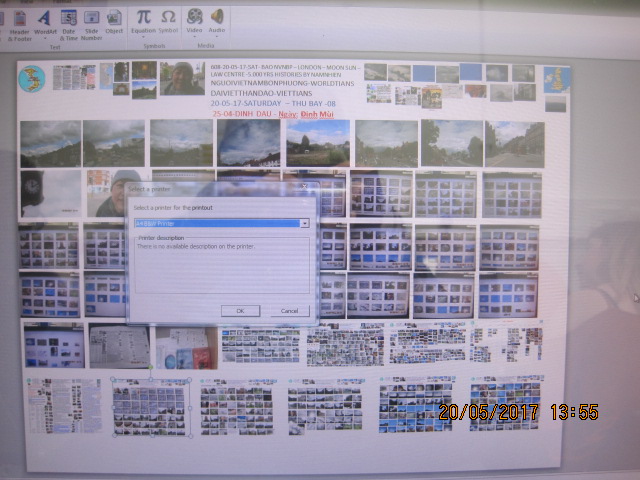Screen dimensions: 640x480
Task: Select the A4 B&W Printer entry
Action: click(x=218, y=223)
